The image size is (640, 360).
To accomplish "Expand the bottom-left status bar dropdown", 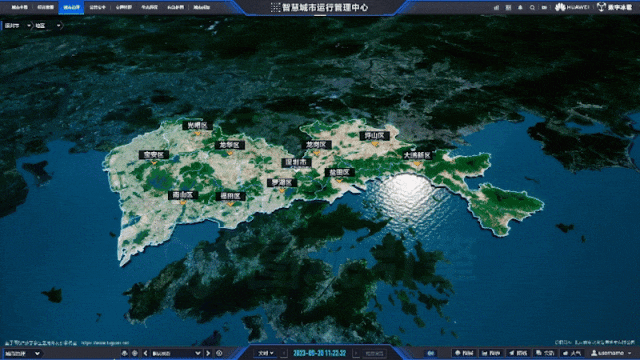I will (x=22, y=353).
